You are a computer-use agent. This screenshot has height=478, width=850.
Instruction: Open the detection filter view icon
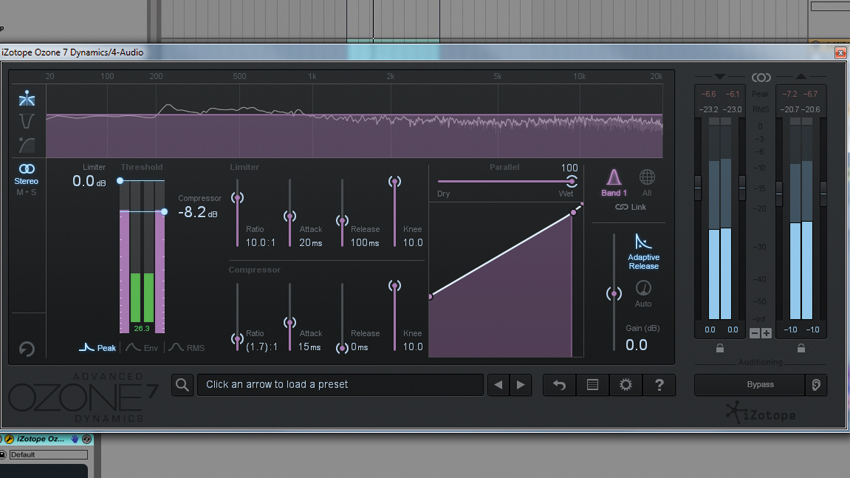point(27,121)
